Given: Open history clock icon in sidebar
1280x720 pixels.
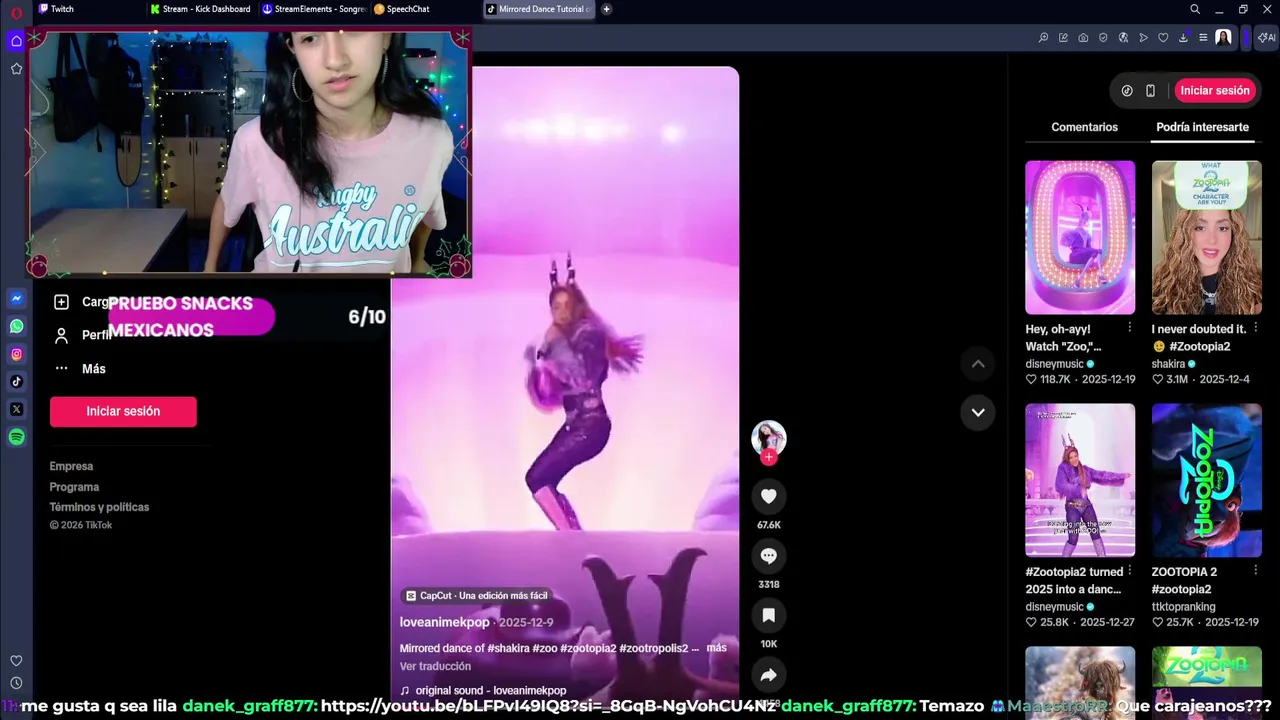Looking at the screenshot, I should [16, 683].
